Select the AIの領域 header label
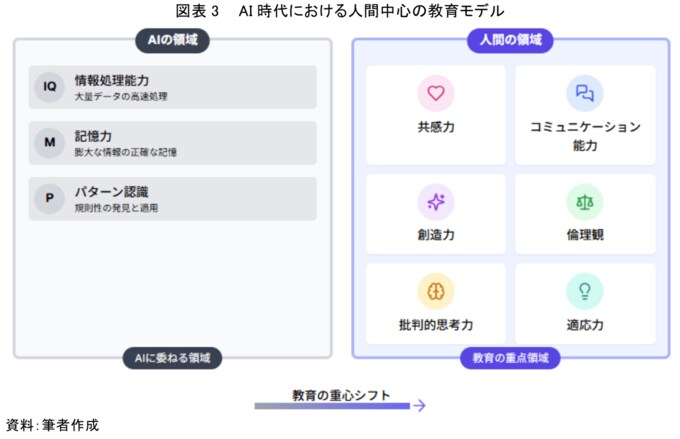The image size is (680, 439). coord(172,40)
